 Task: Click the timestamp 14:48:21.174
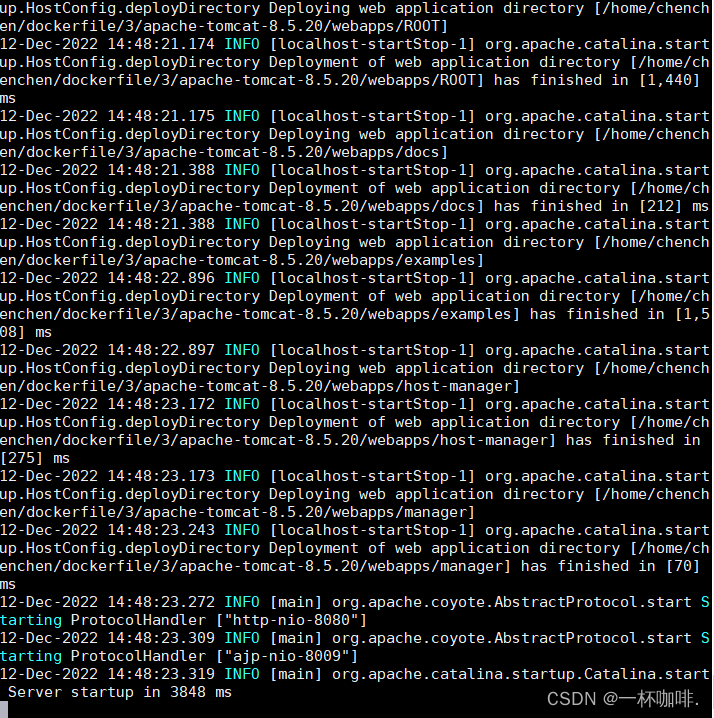click(x=161, y=44)
